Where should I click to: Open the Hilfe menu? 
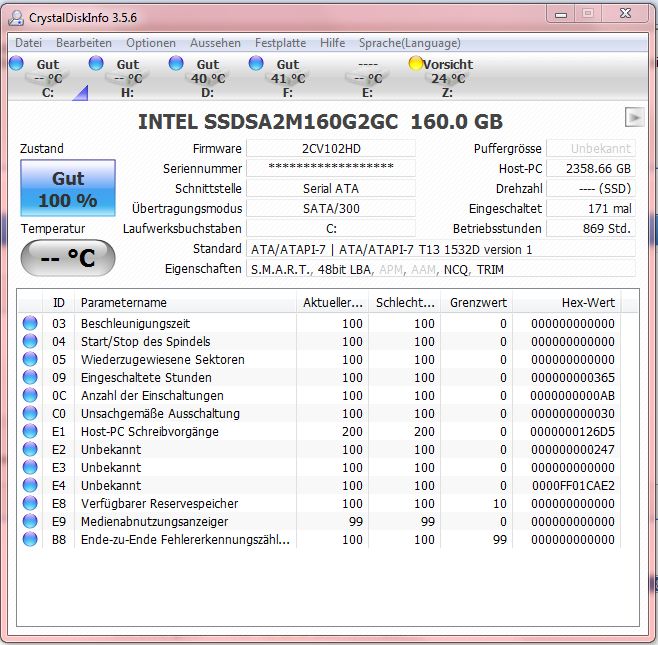332,43
